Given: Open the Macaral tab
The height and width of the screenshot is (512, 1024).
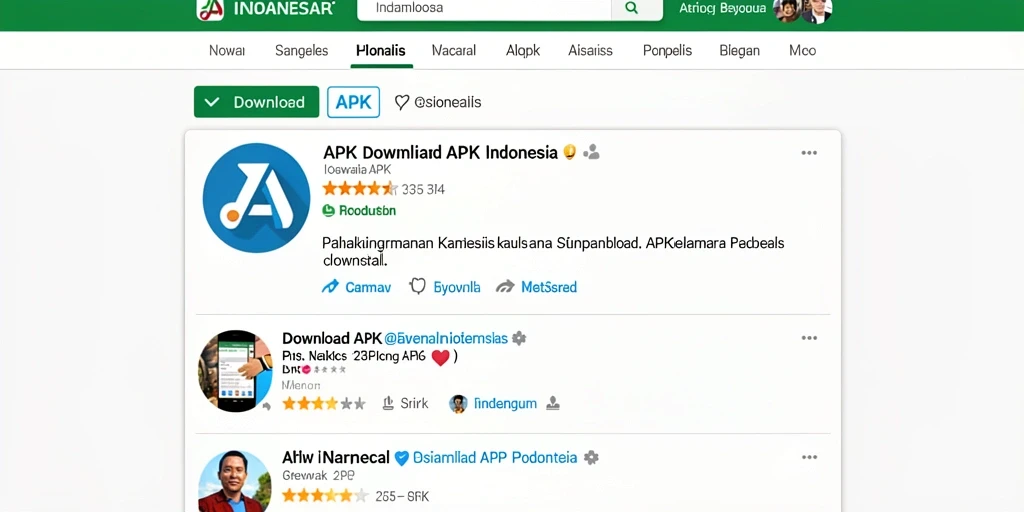Looking at the screenshot, I should click(x=454, y=50).
